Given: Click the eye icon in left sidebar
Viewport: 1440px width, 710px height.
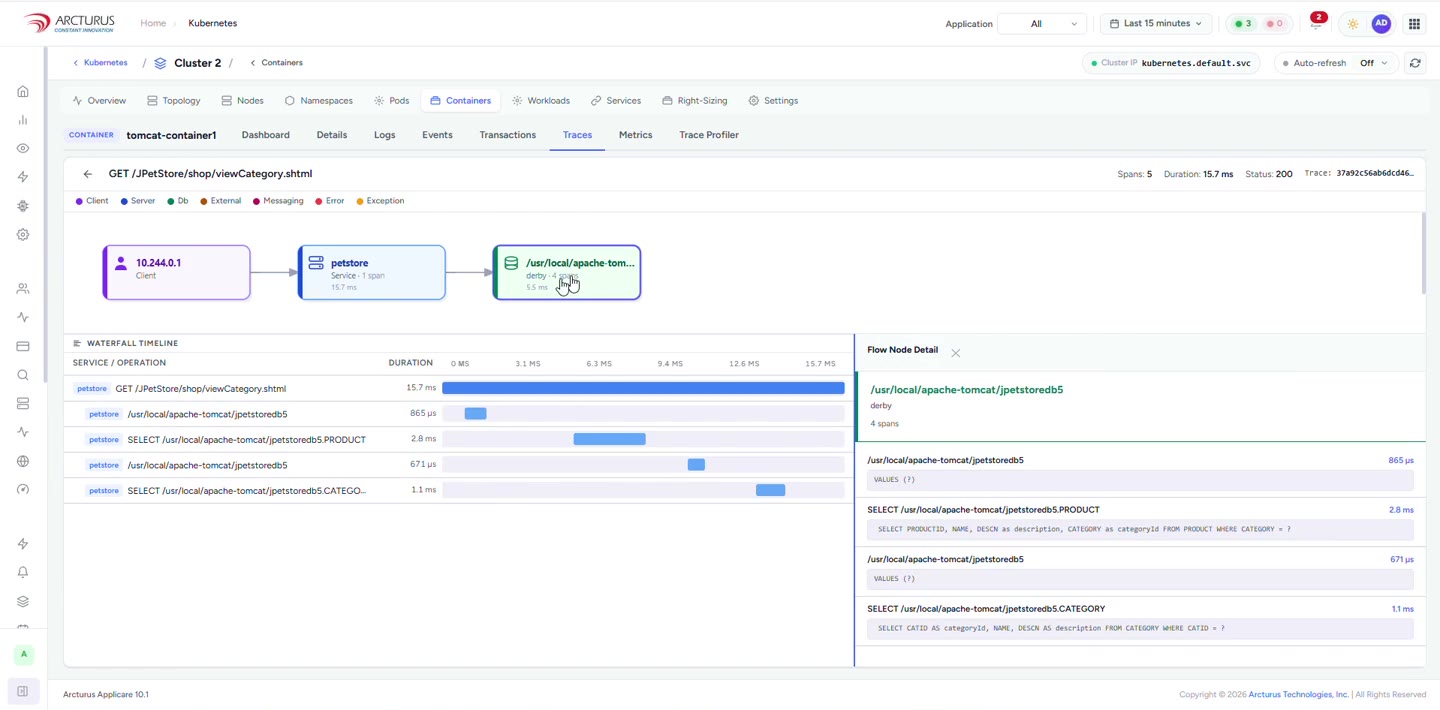Looking at the screenshot, I should pos(23,148).
